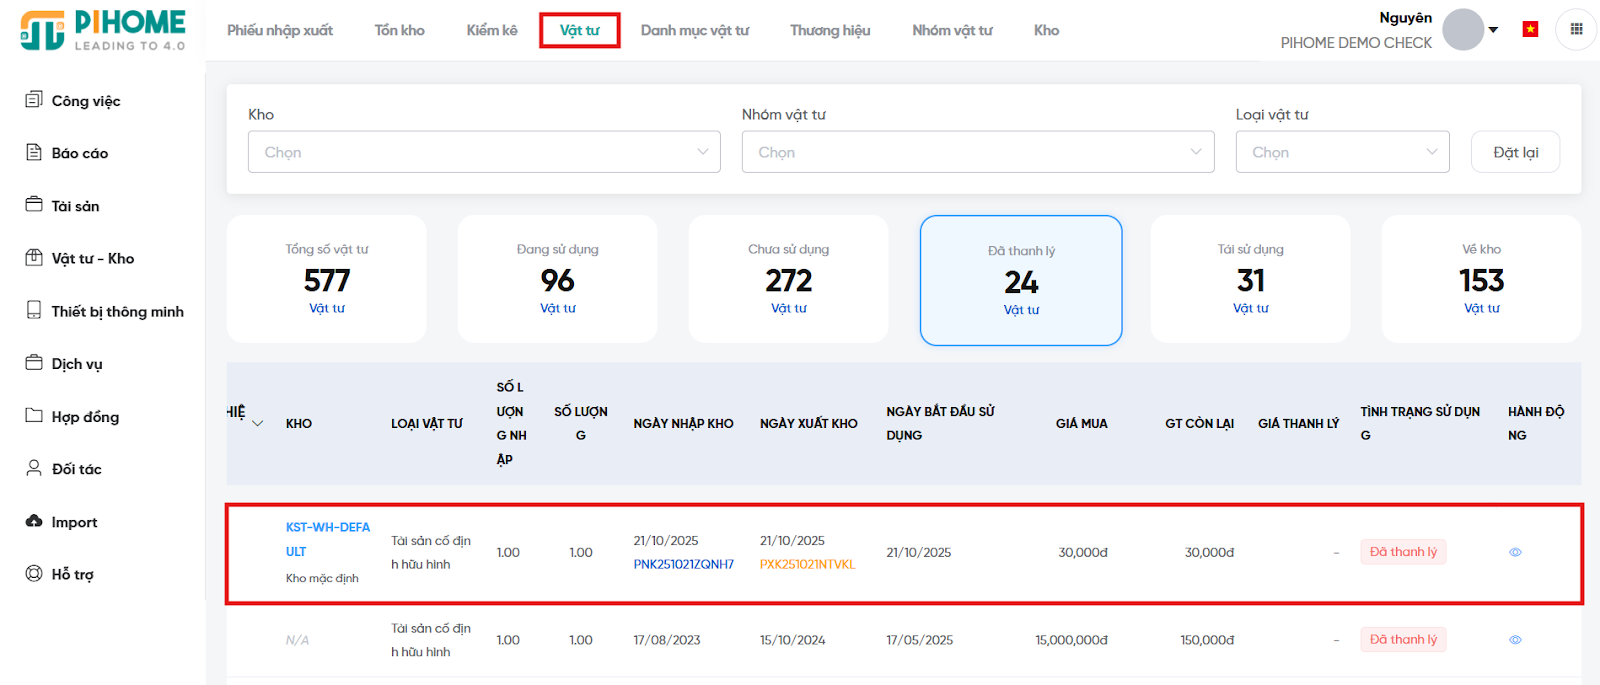
Task: Click the Thiết bị thông minh icon
Action: [x=34, y=310]
